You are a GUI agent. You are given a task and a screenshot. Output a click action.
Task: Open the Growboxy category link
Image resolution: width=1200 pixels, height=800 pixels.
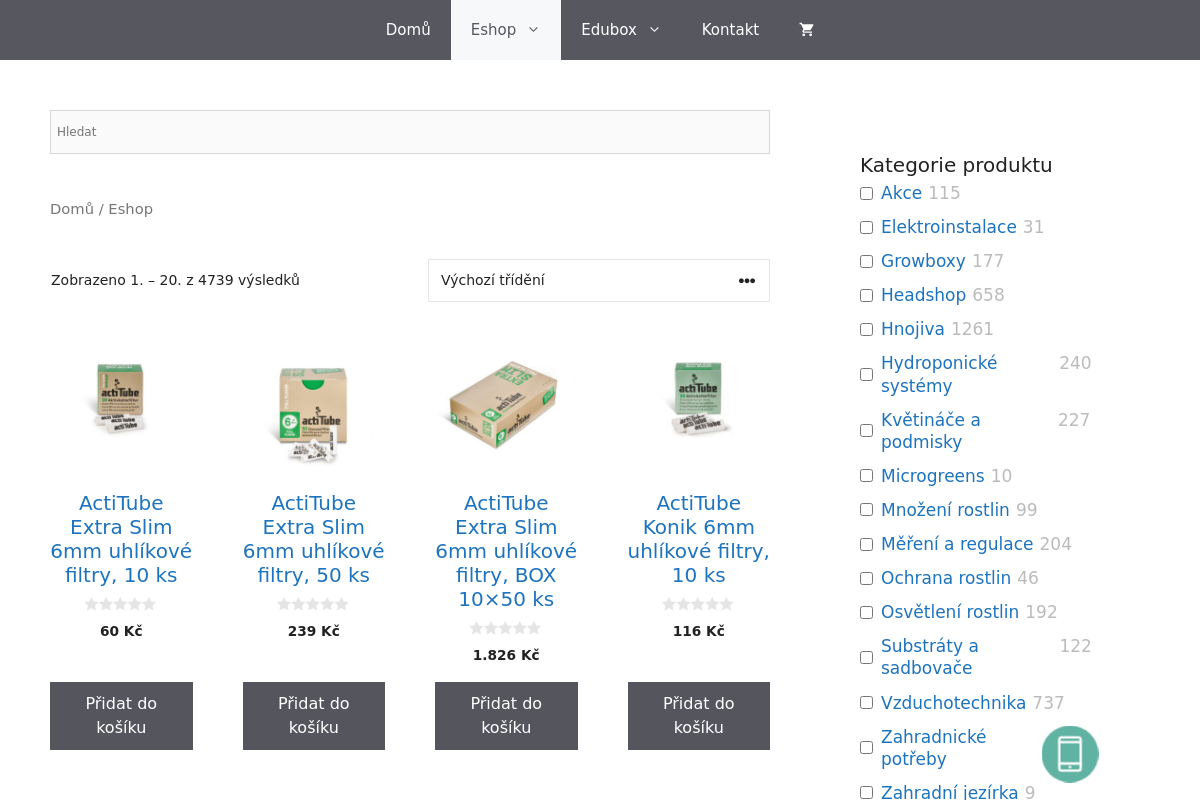[923, 261]
